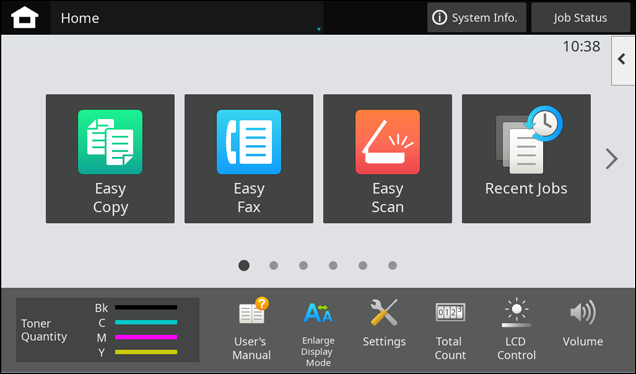Check the Toner Quantity panel
Image resolution: width=636 pixels, height=374 pixels.
(107, 330)
